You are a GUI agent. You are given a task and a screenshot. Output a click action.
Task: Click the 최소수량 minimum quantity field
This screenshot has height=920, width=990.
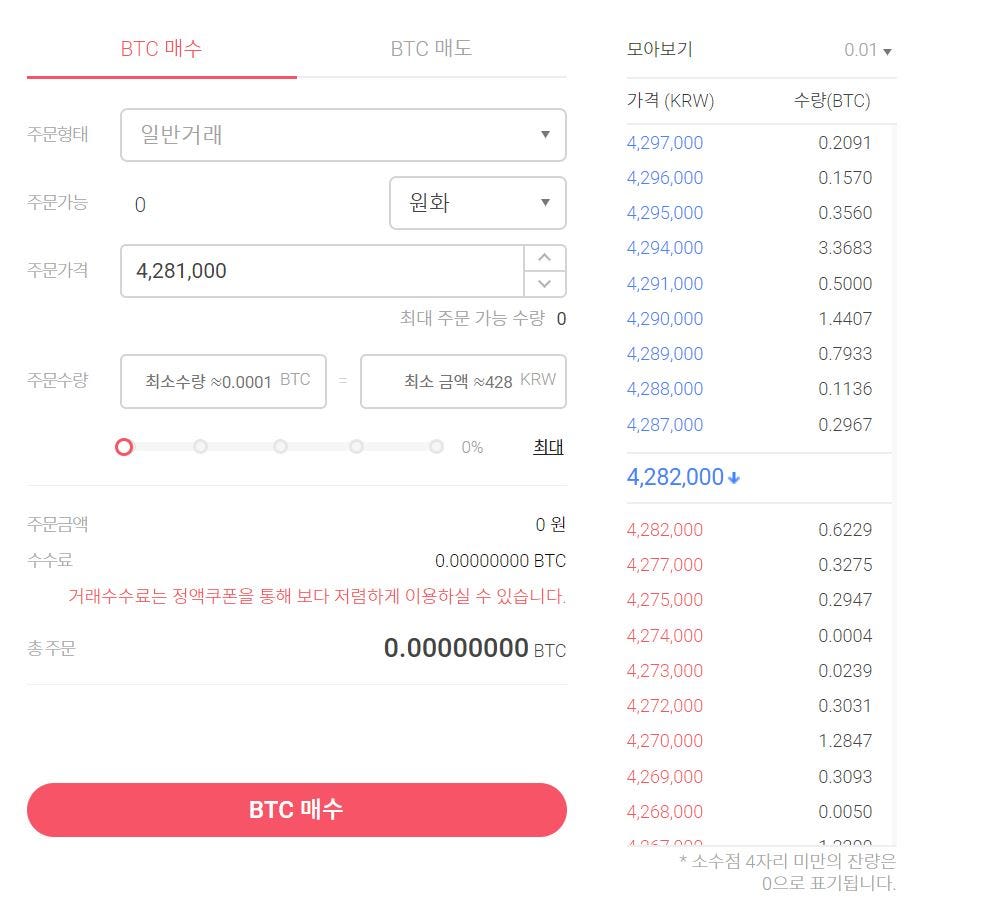coord(222,381)
